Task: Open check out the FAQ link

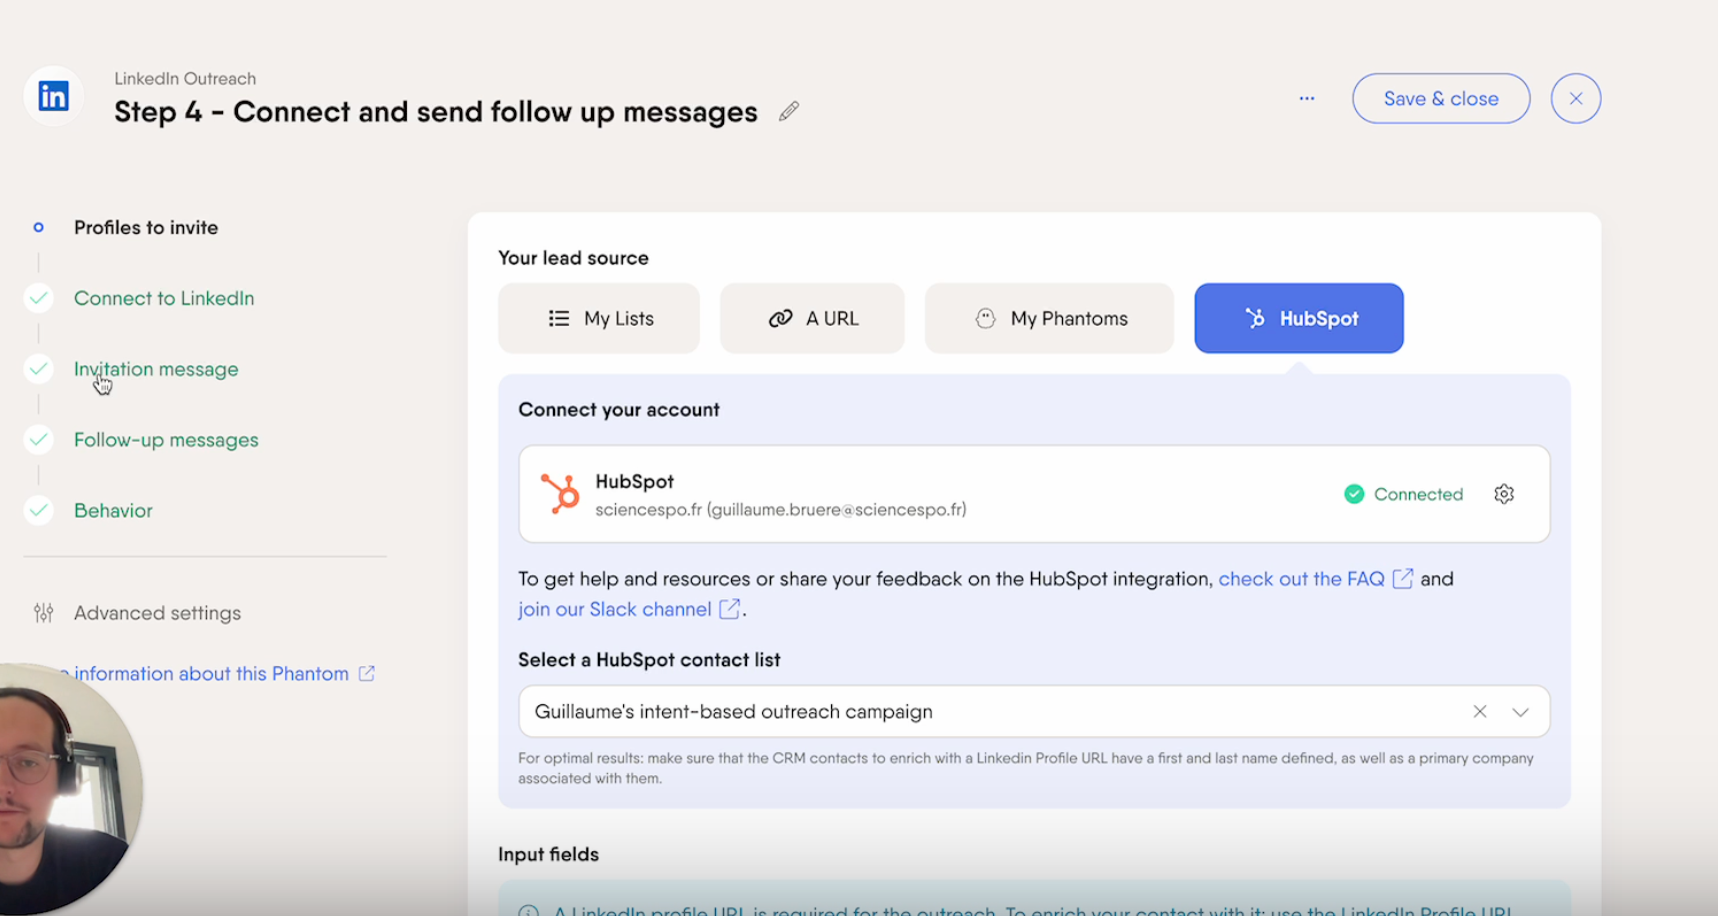Action: point(1301,579)
